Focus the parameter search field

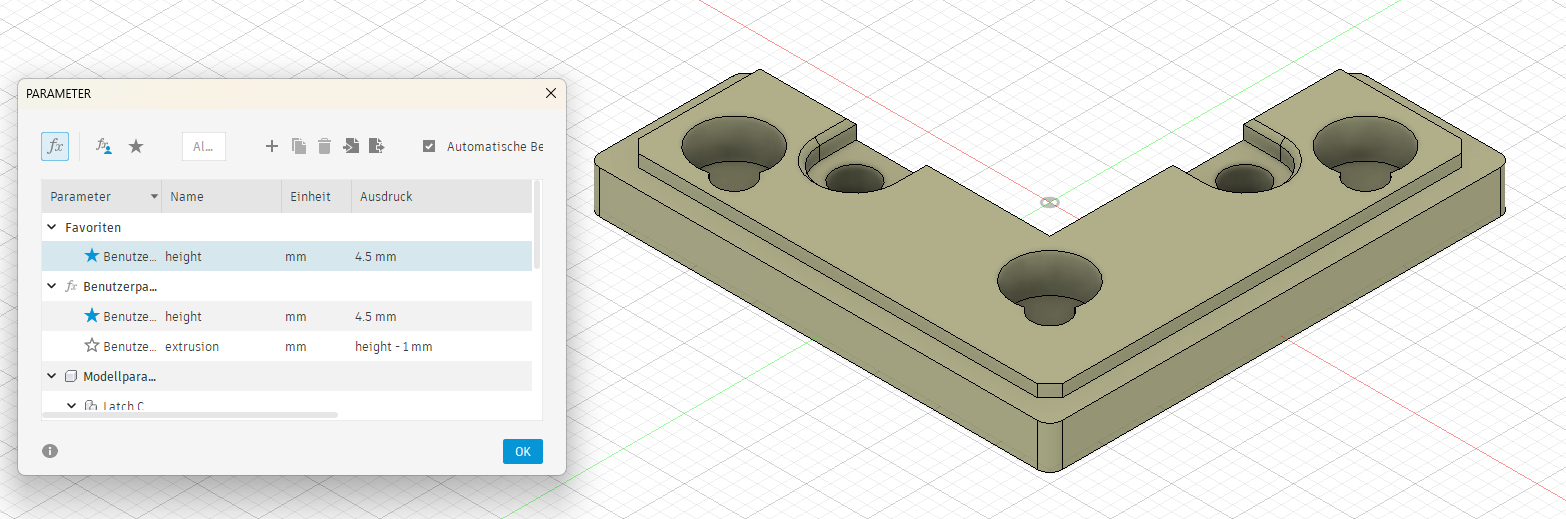click(x=204, y=146)
